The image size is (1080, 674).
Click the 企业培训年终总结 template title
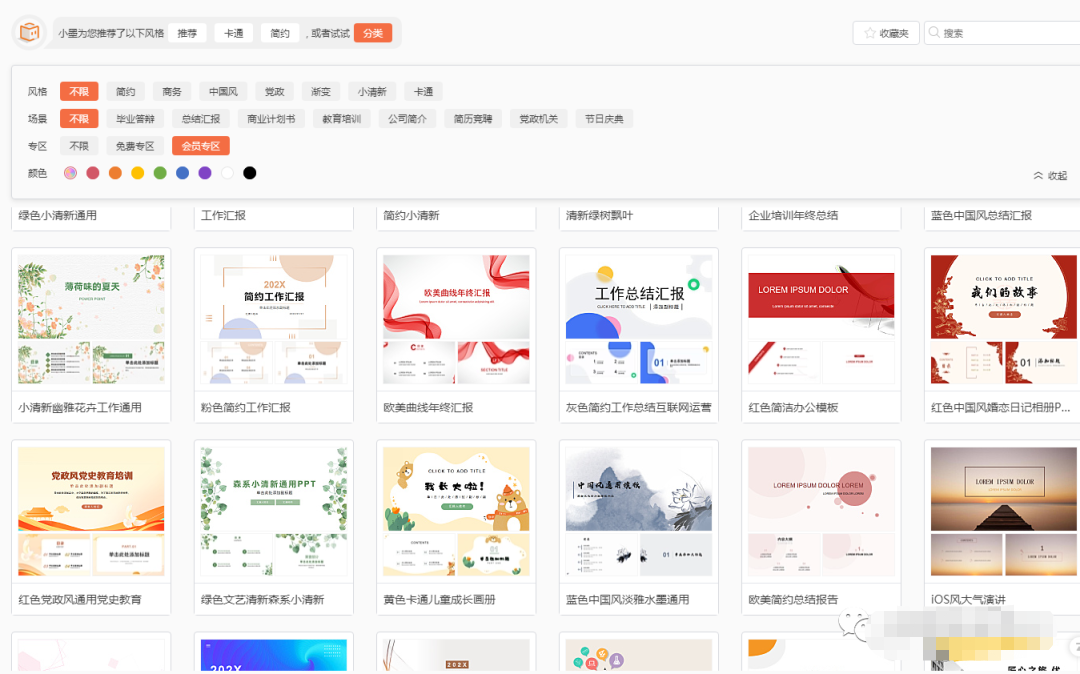793,215
